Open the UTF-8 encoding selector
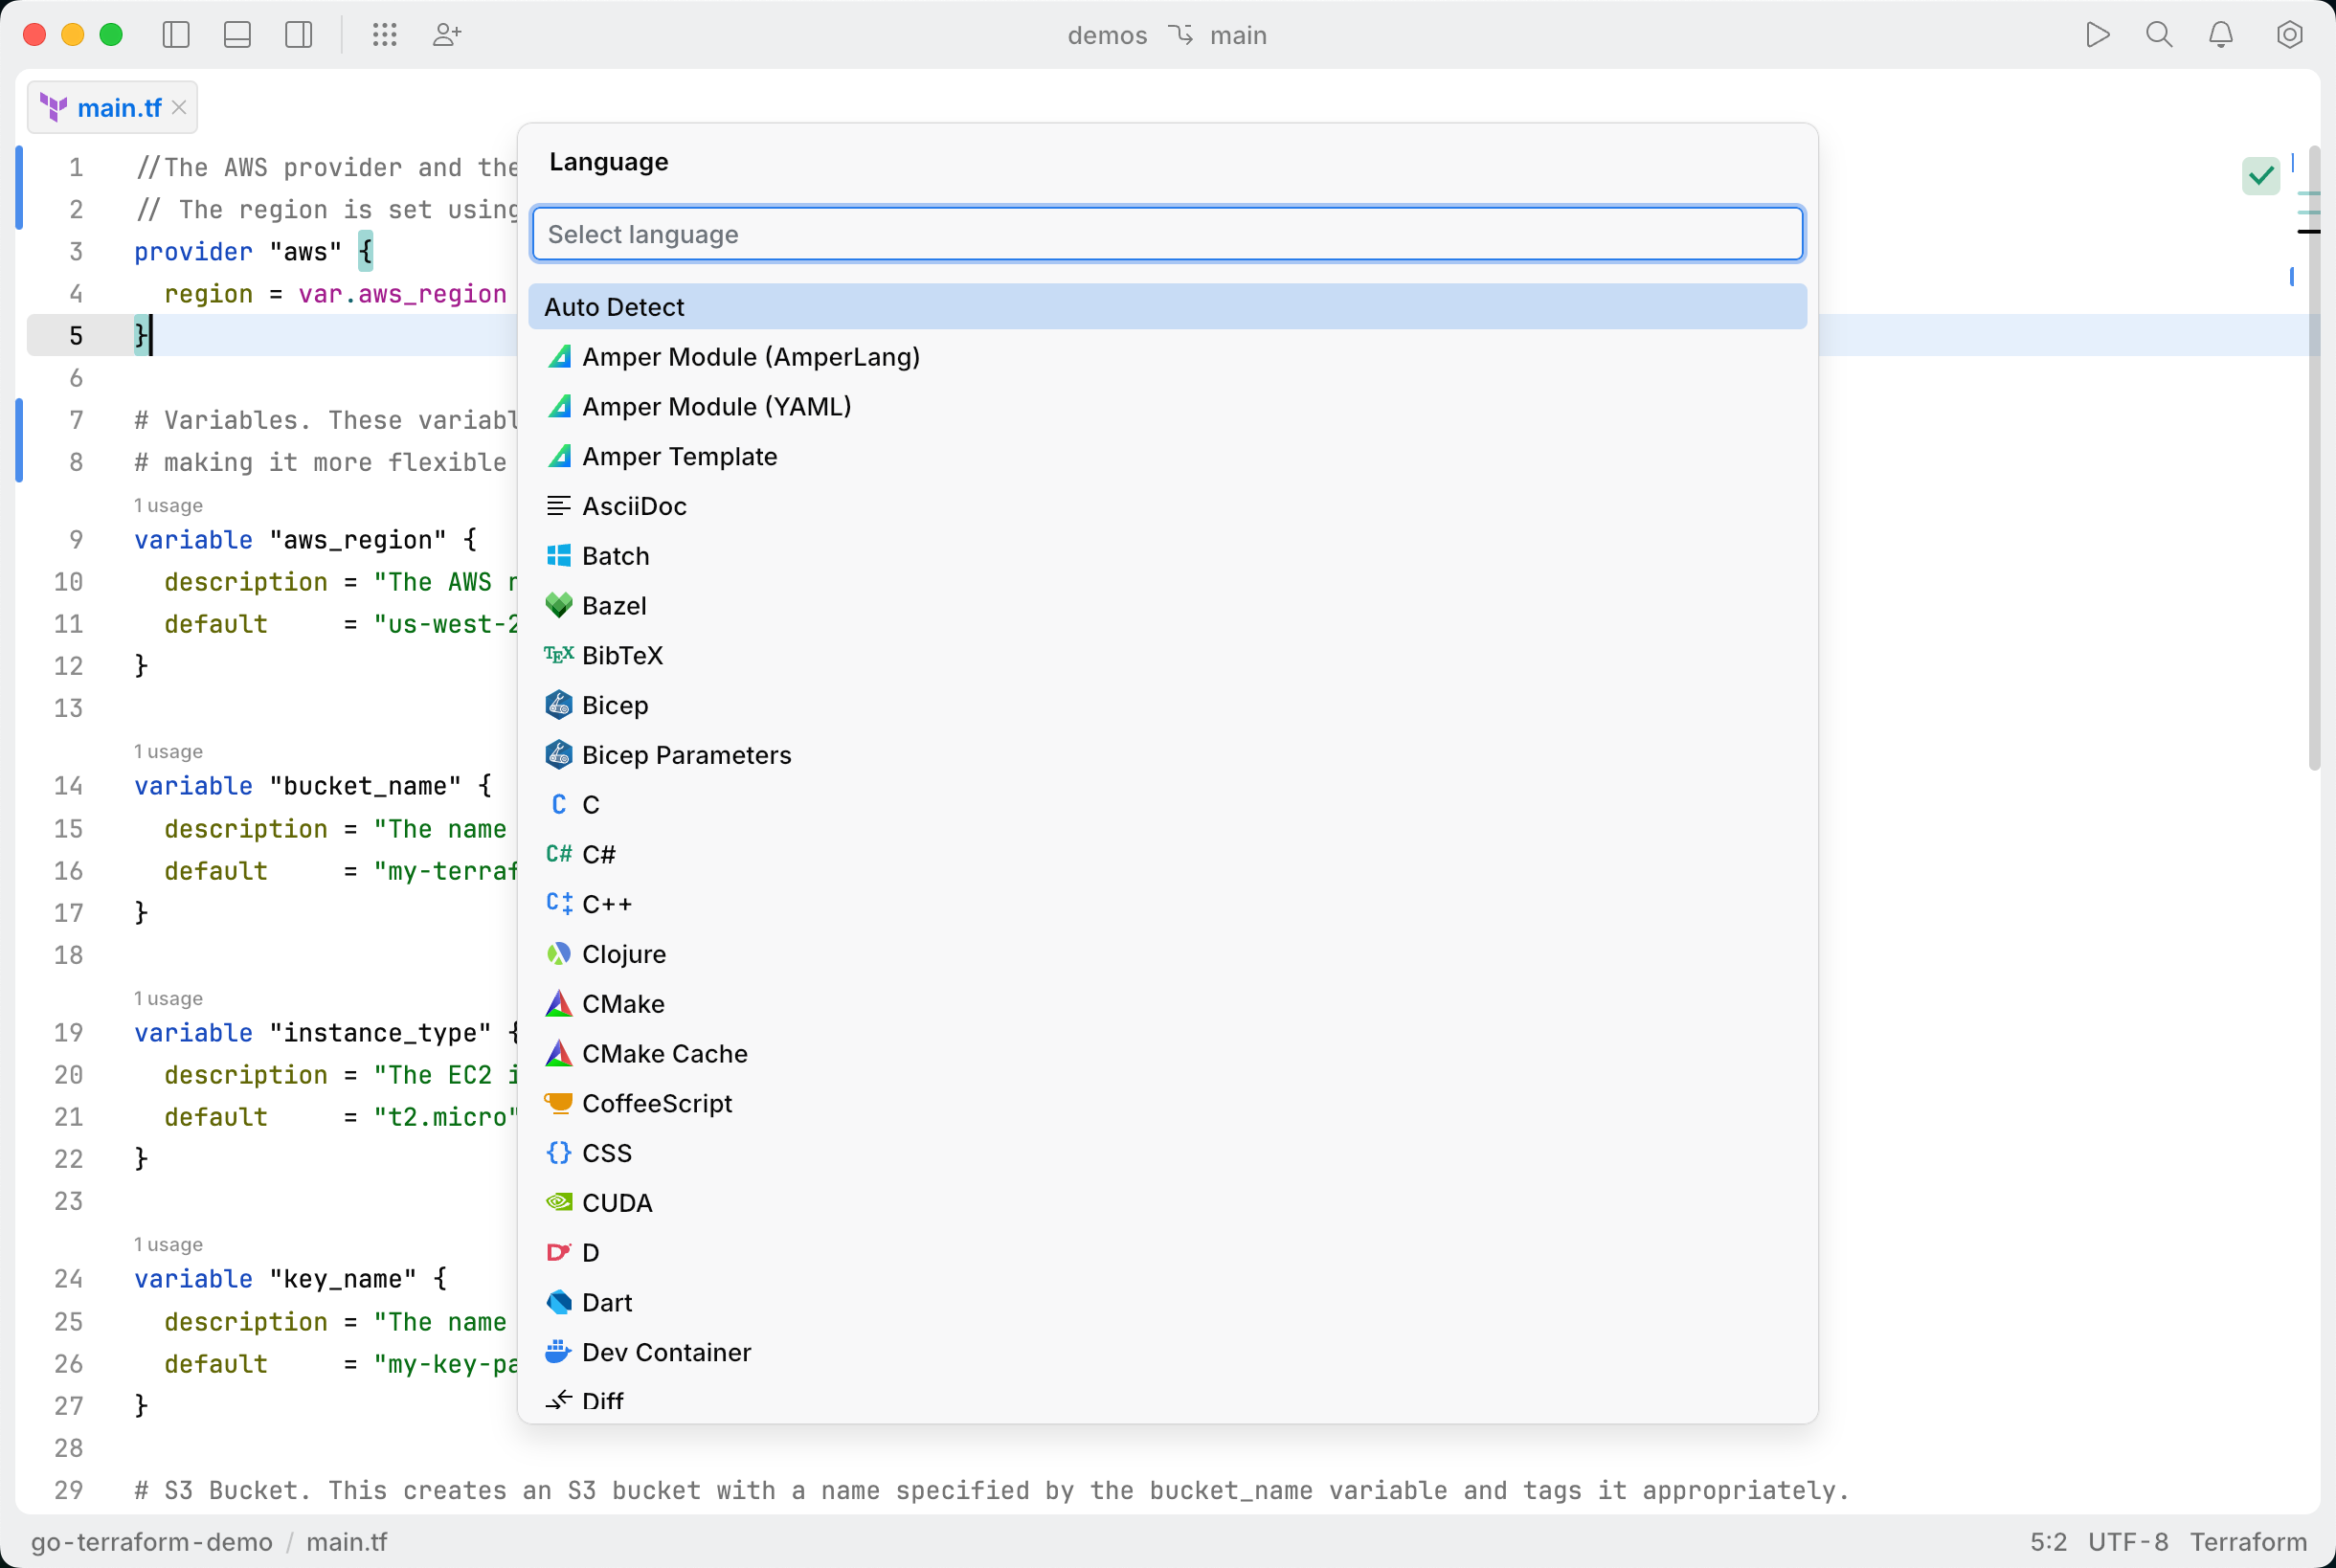Image resolution: width=2336 pixels, height=1568 pixels. [x=2127, y=1542]
